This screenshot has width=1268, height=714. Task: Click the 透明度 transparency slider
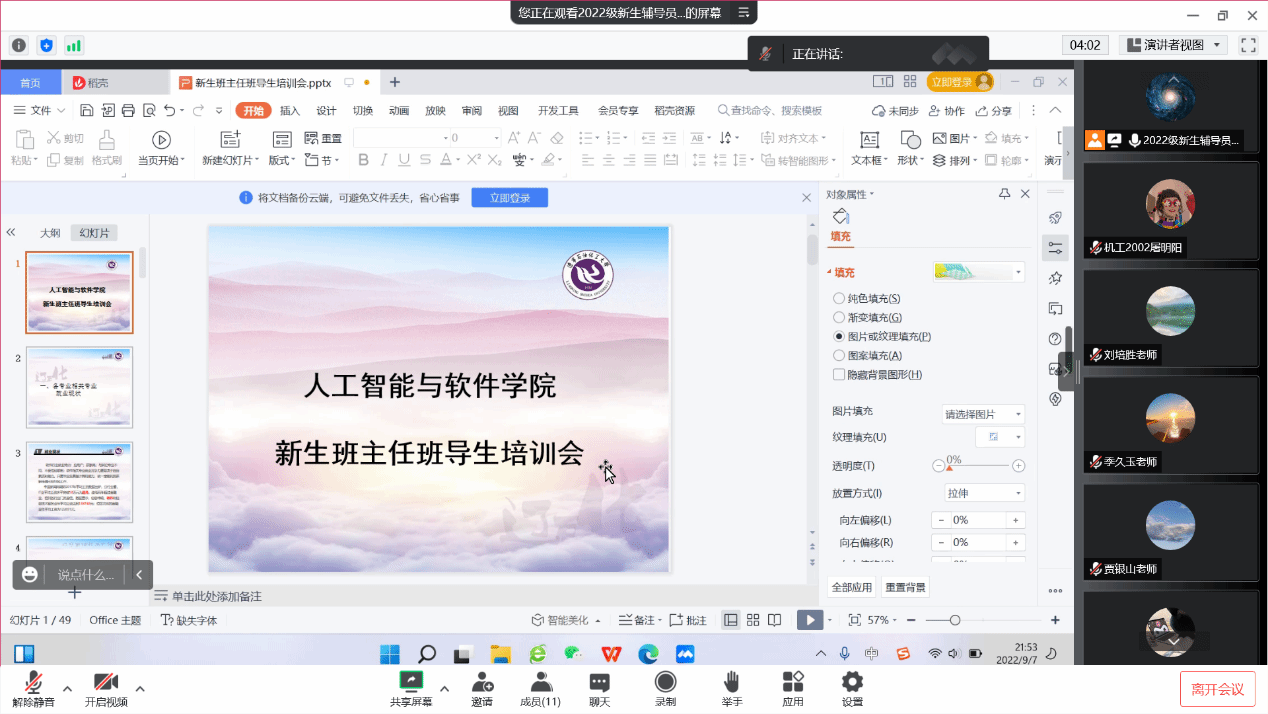coord(978,466)
